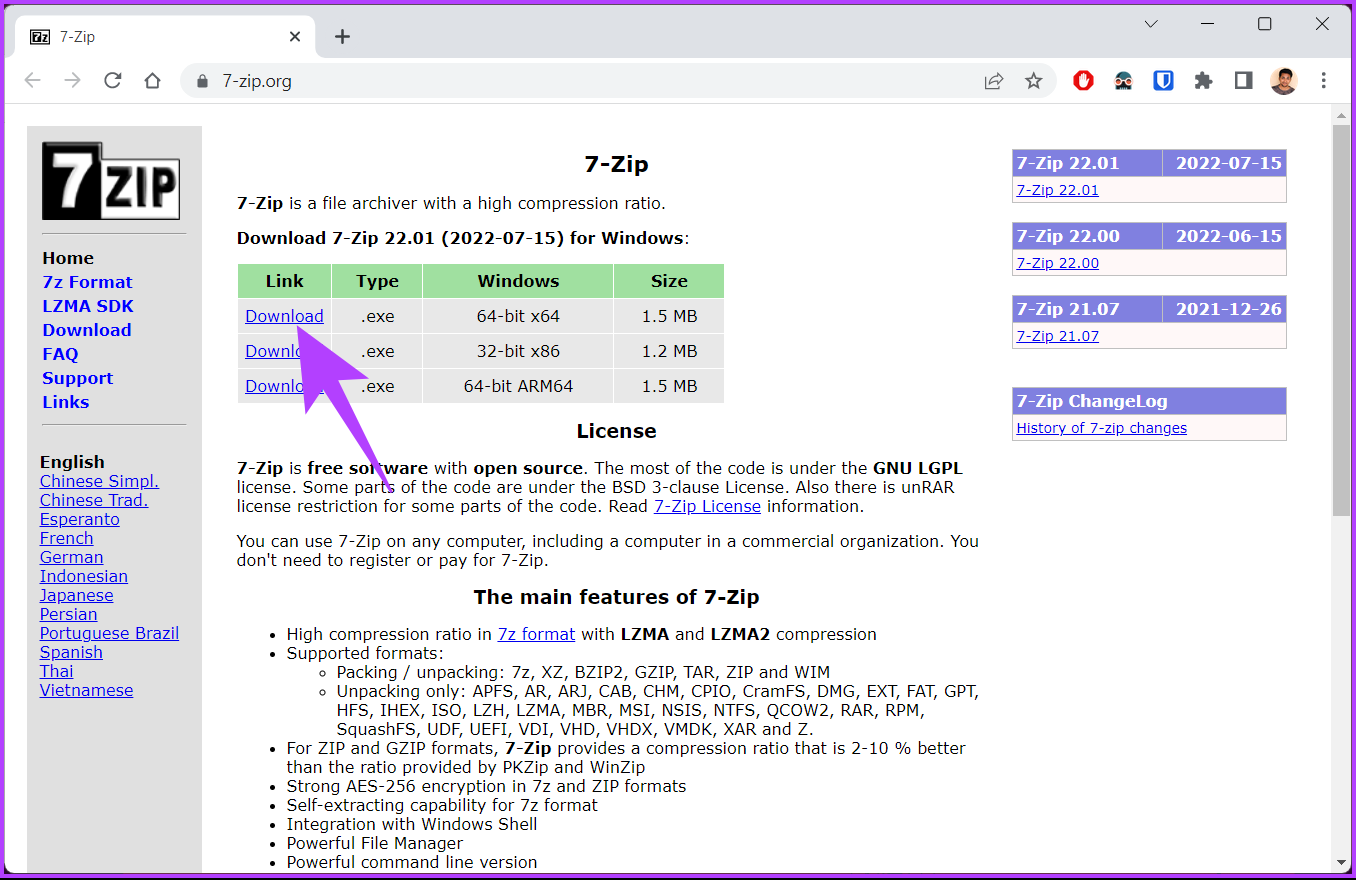Switch language to Thai
This screenshot has height=880, width=1356.
(x=57, y=671)
